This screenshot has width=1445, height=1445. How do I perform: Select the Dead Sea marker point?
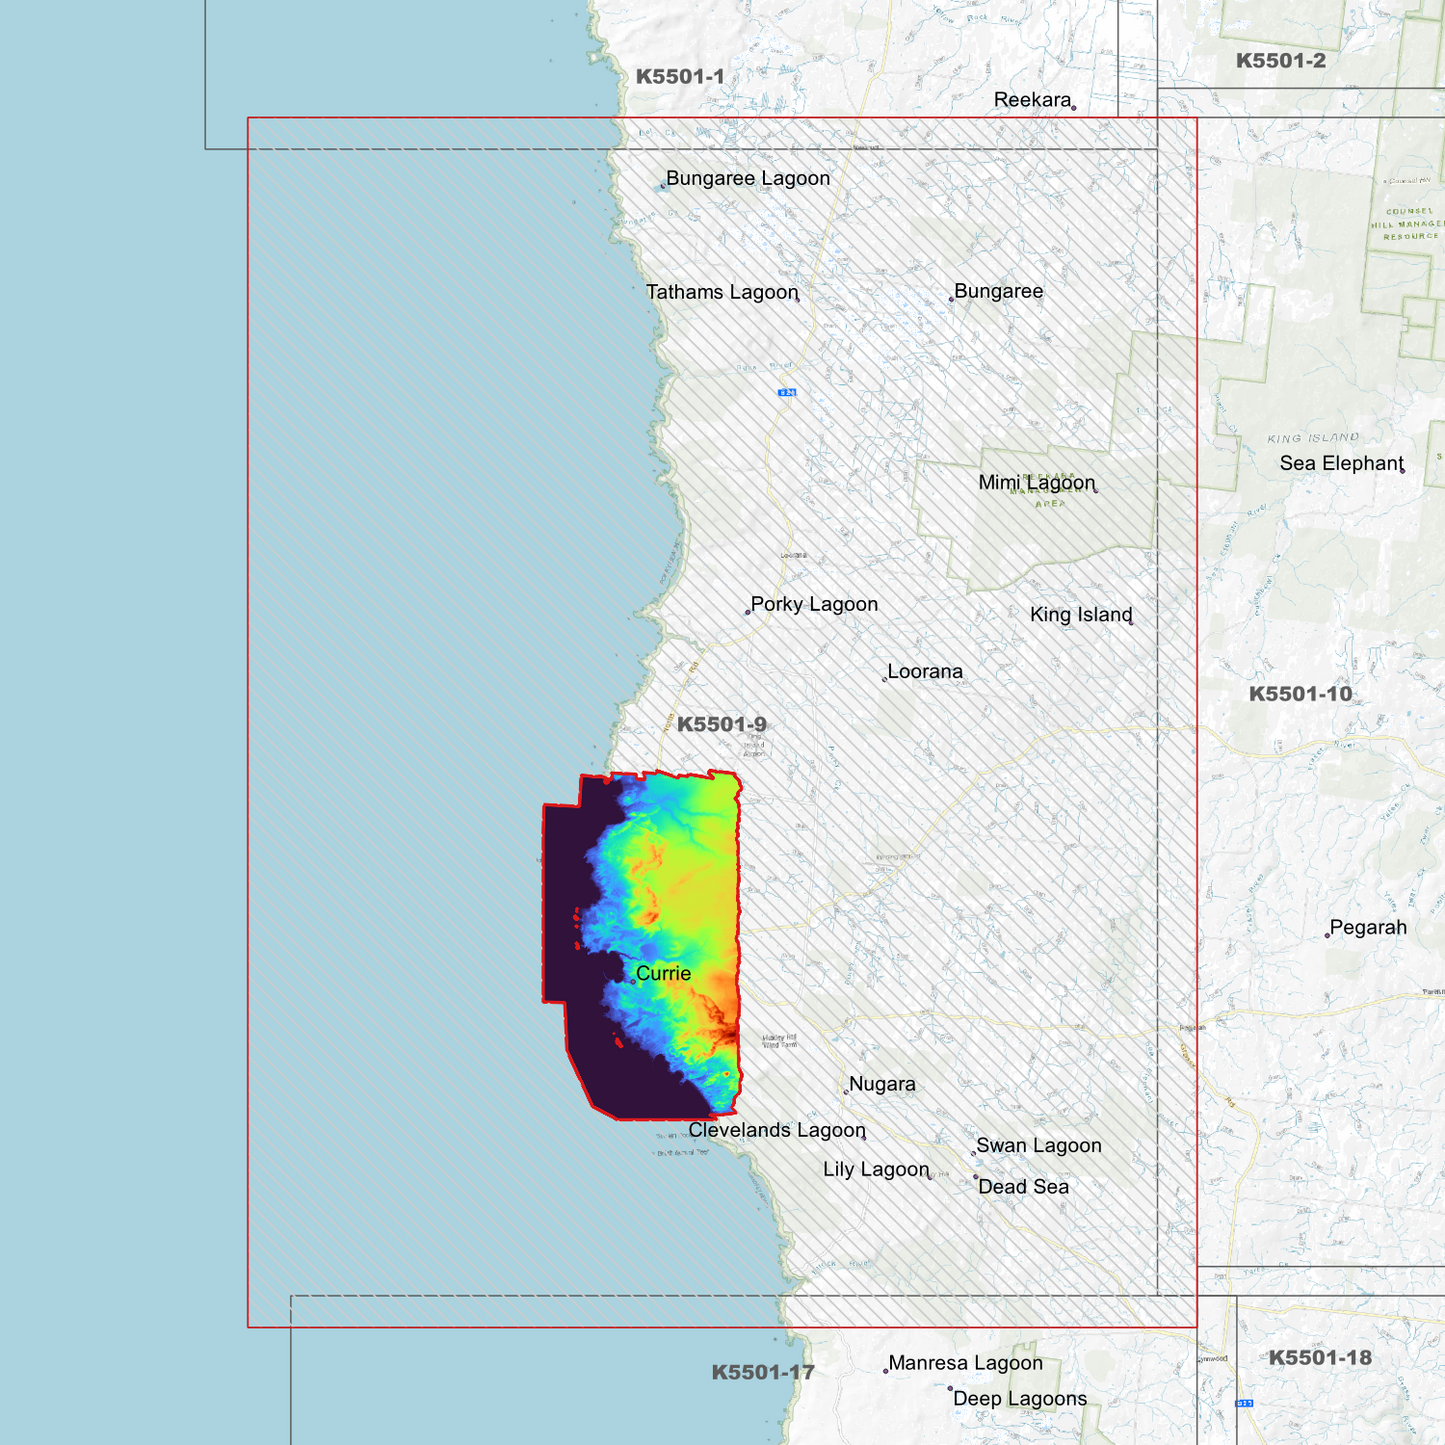(x=975, y=1178)
